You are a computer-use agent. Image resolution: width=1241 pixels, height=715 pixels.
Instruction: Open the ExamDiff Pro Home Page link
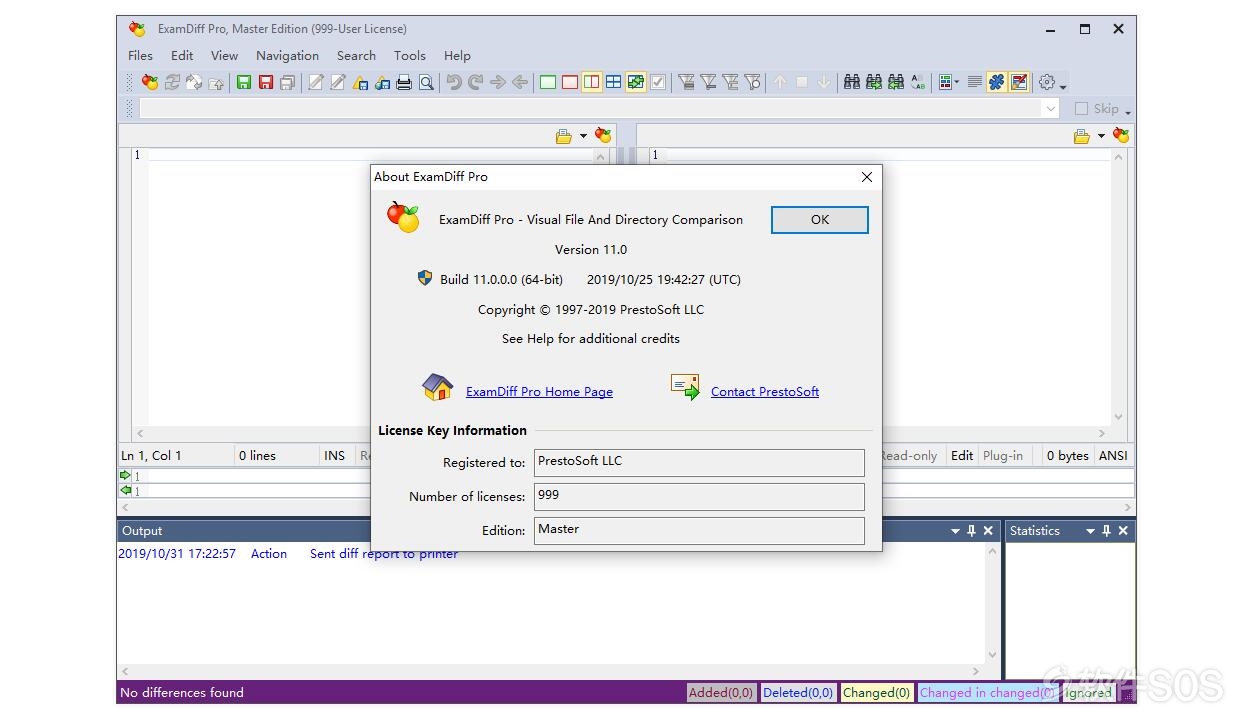539,392
